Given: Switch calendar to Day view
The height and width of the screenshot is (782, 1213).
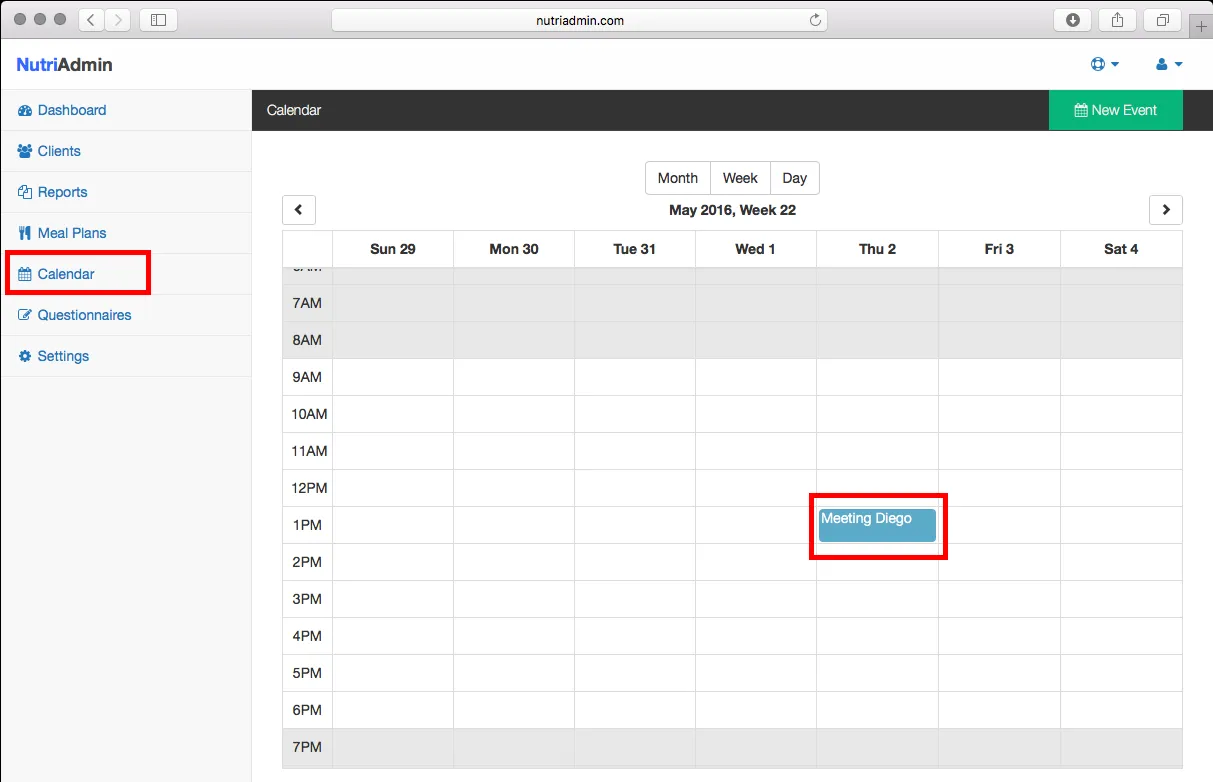Looking at the screenshot, I should tap(794, 178).
